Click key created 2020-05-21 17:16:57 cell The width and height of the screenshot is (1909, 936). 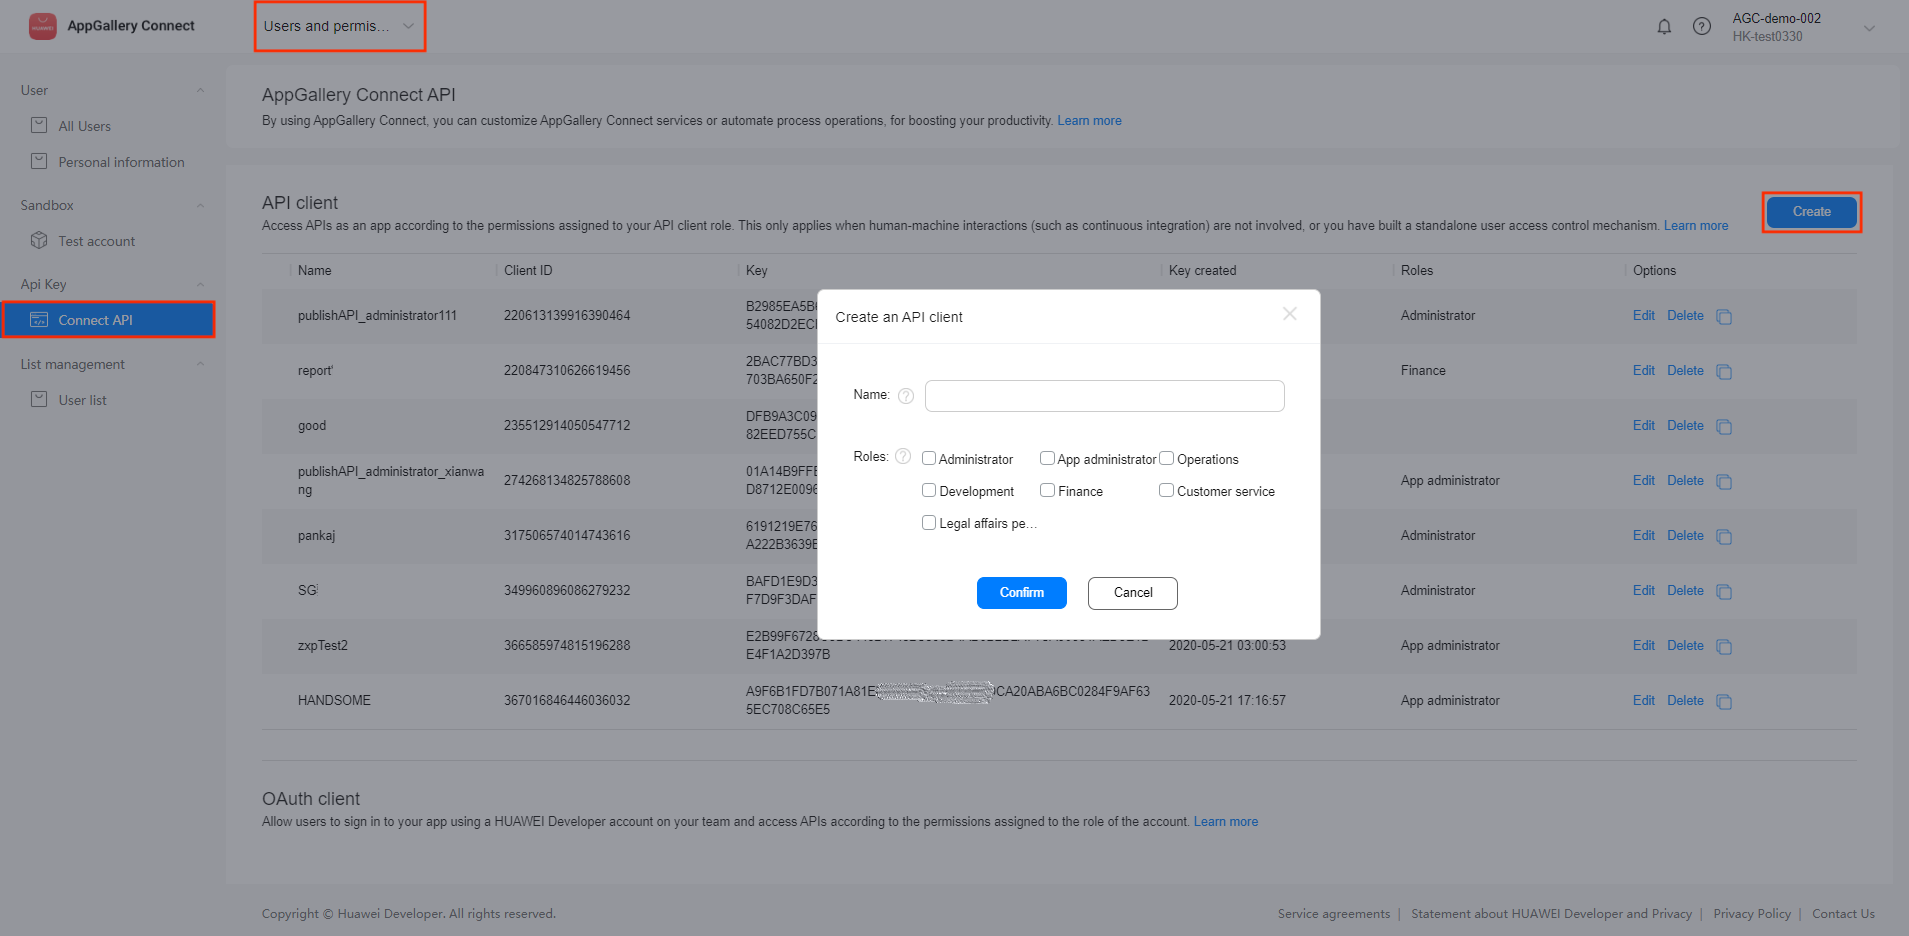click(1227, 700)
